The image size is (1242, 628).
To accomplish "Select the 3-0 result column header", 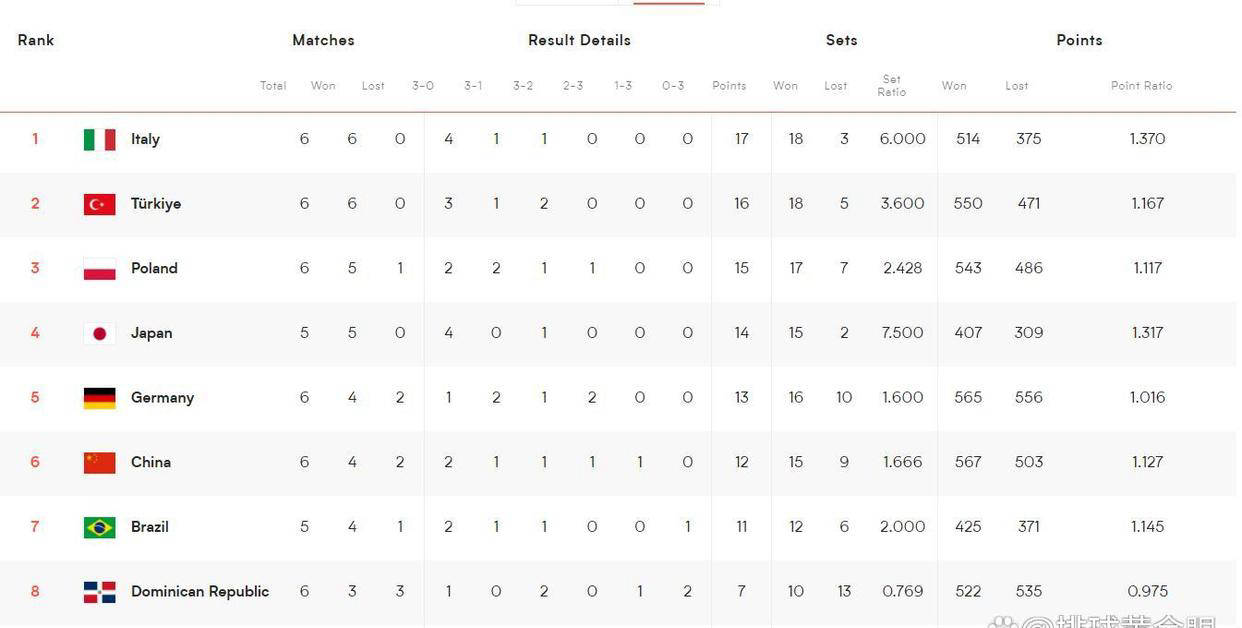I will (x=423, y=86).
